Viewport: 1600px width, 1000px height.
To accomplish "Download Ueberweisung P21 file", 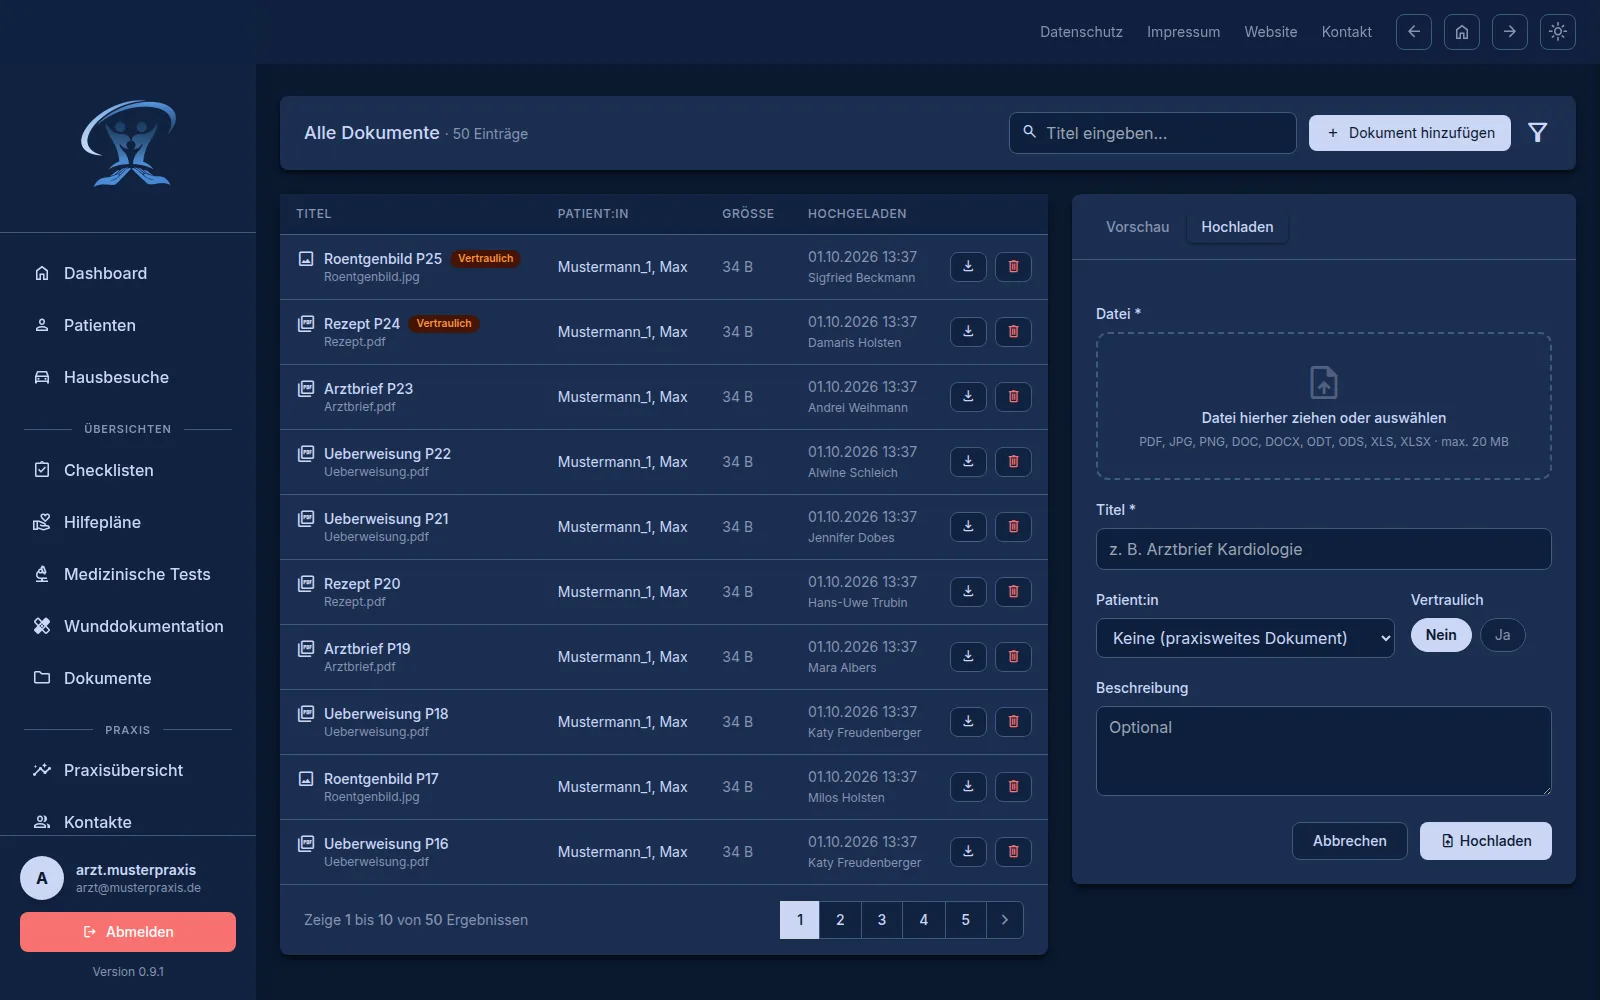I will tap(968, 527).
